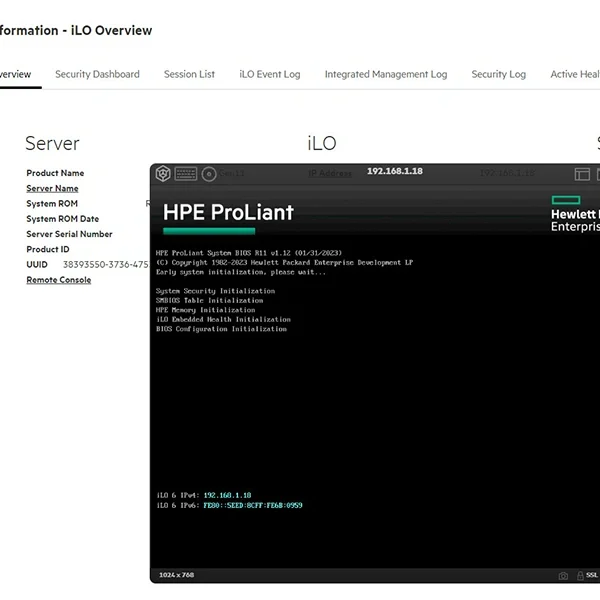Go to the iLO Event Log tab
Screen dimensions: 600x600
tap(269, 74)
